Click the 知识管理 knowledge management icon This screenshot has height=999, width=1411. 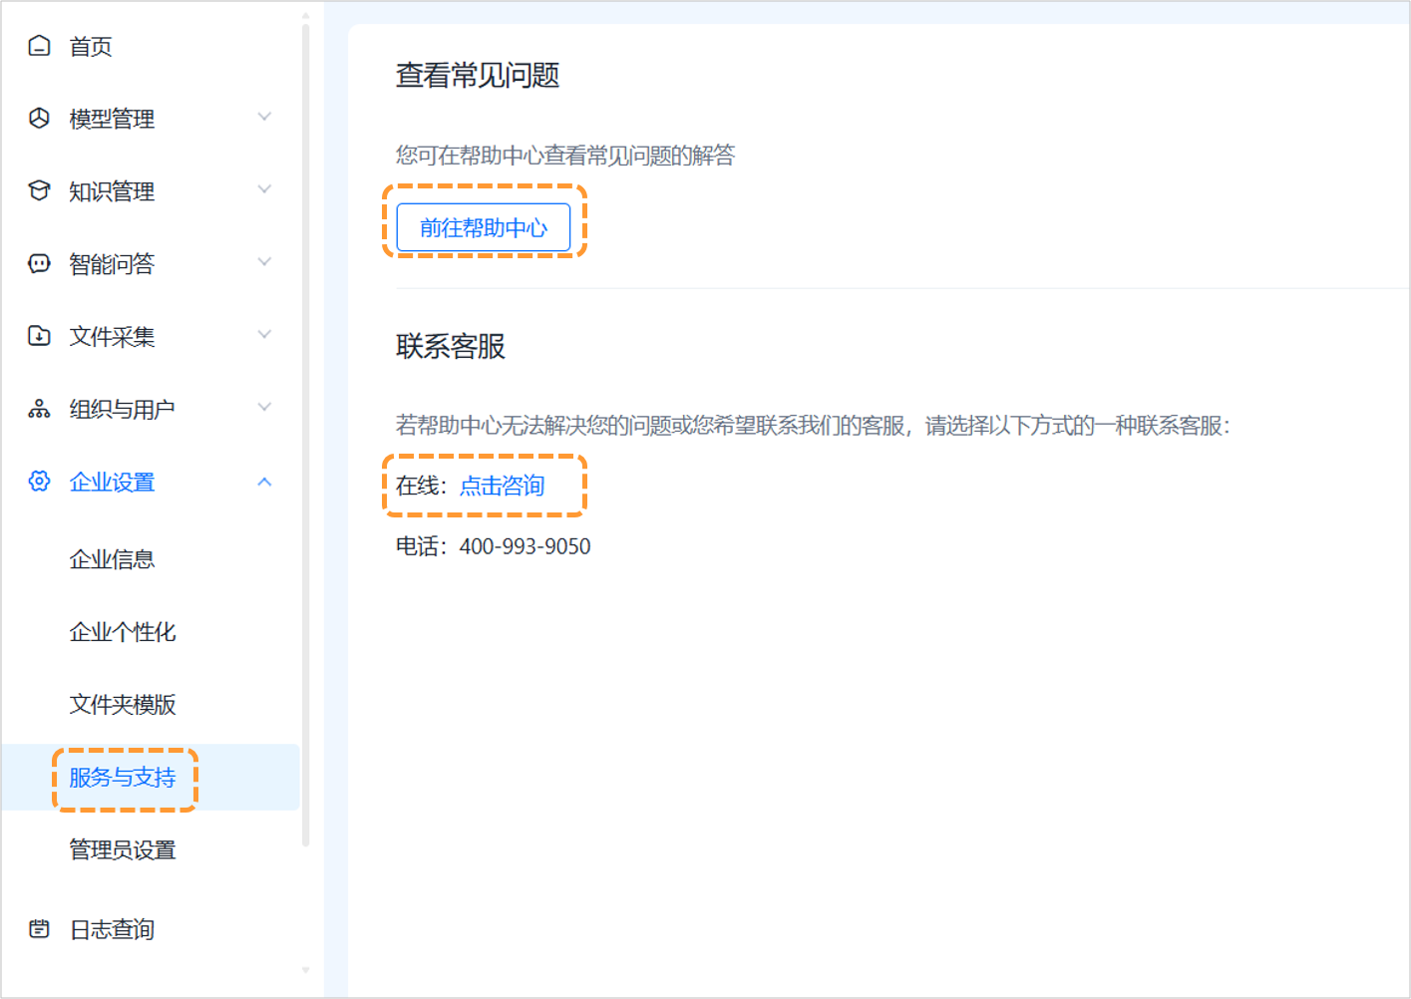coord(38,190)
